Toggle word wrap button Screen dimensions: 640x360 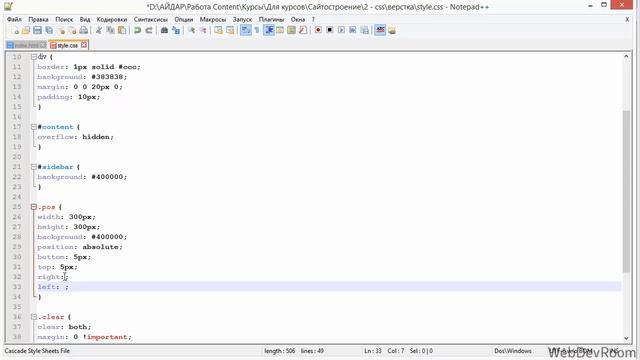[245, 30]
